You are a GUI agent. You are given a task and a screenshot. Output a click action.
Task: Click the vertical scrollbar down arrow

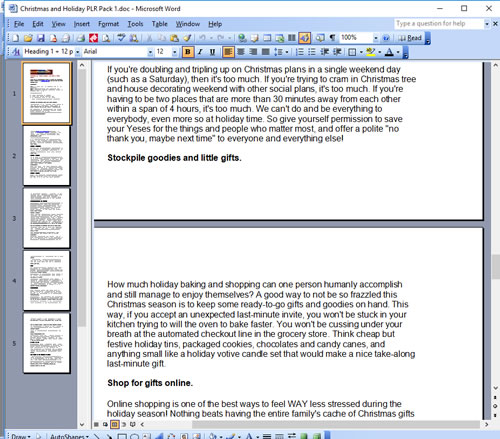tap(496, 388)
